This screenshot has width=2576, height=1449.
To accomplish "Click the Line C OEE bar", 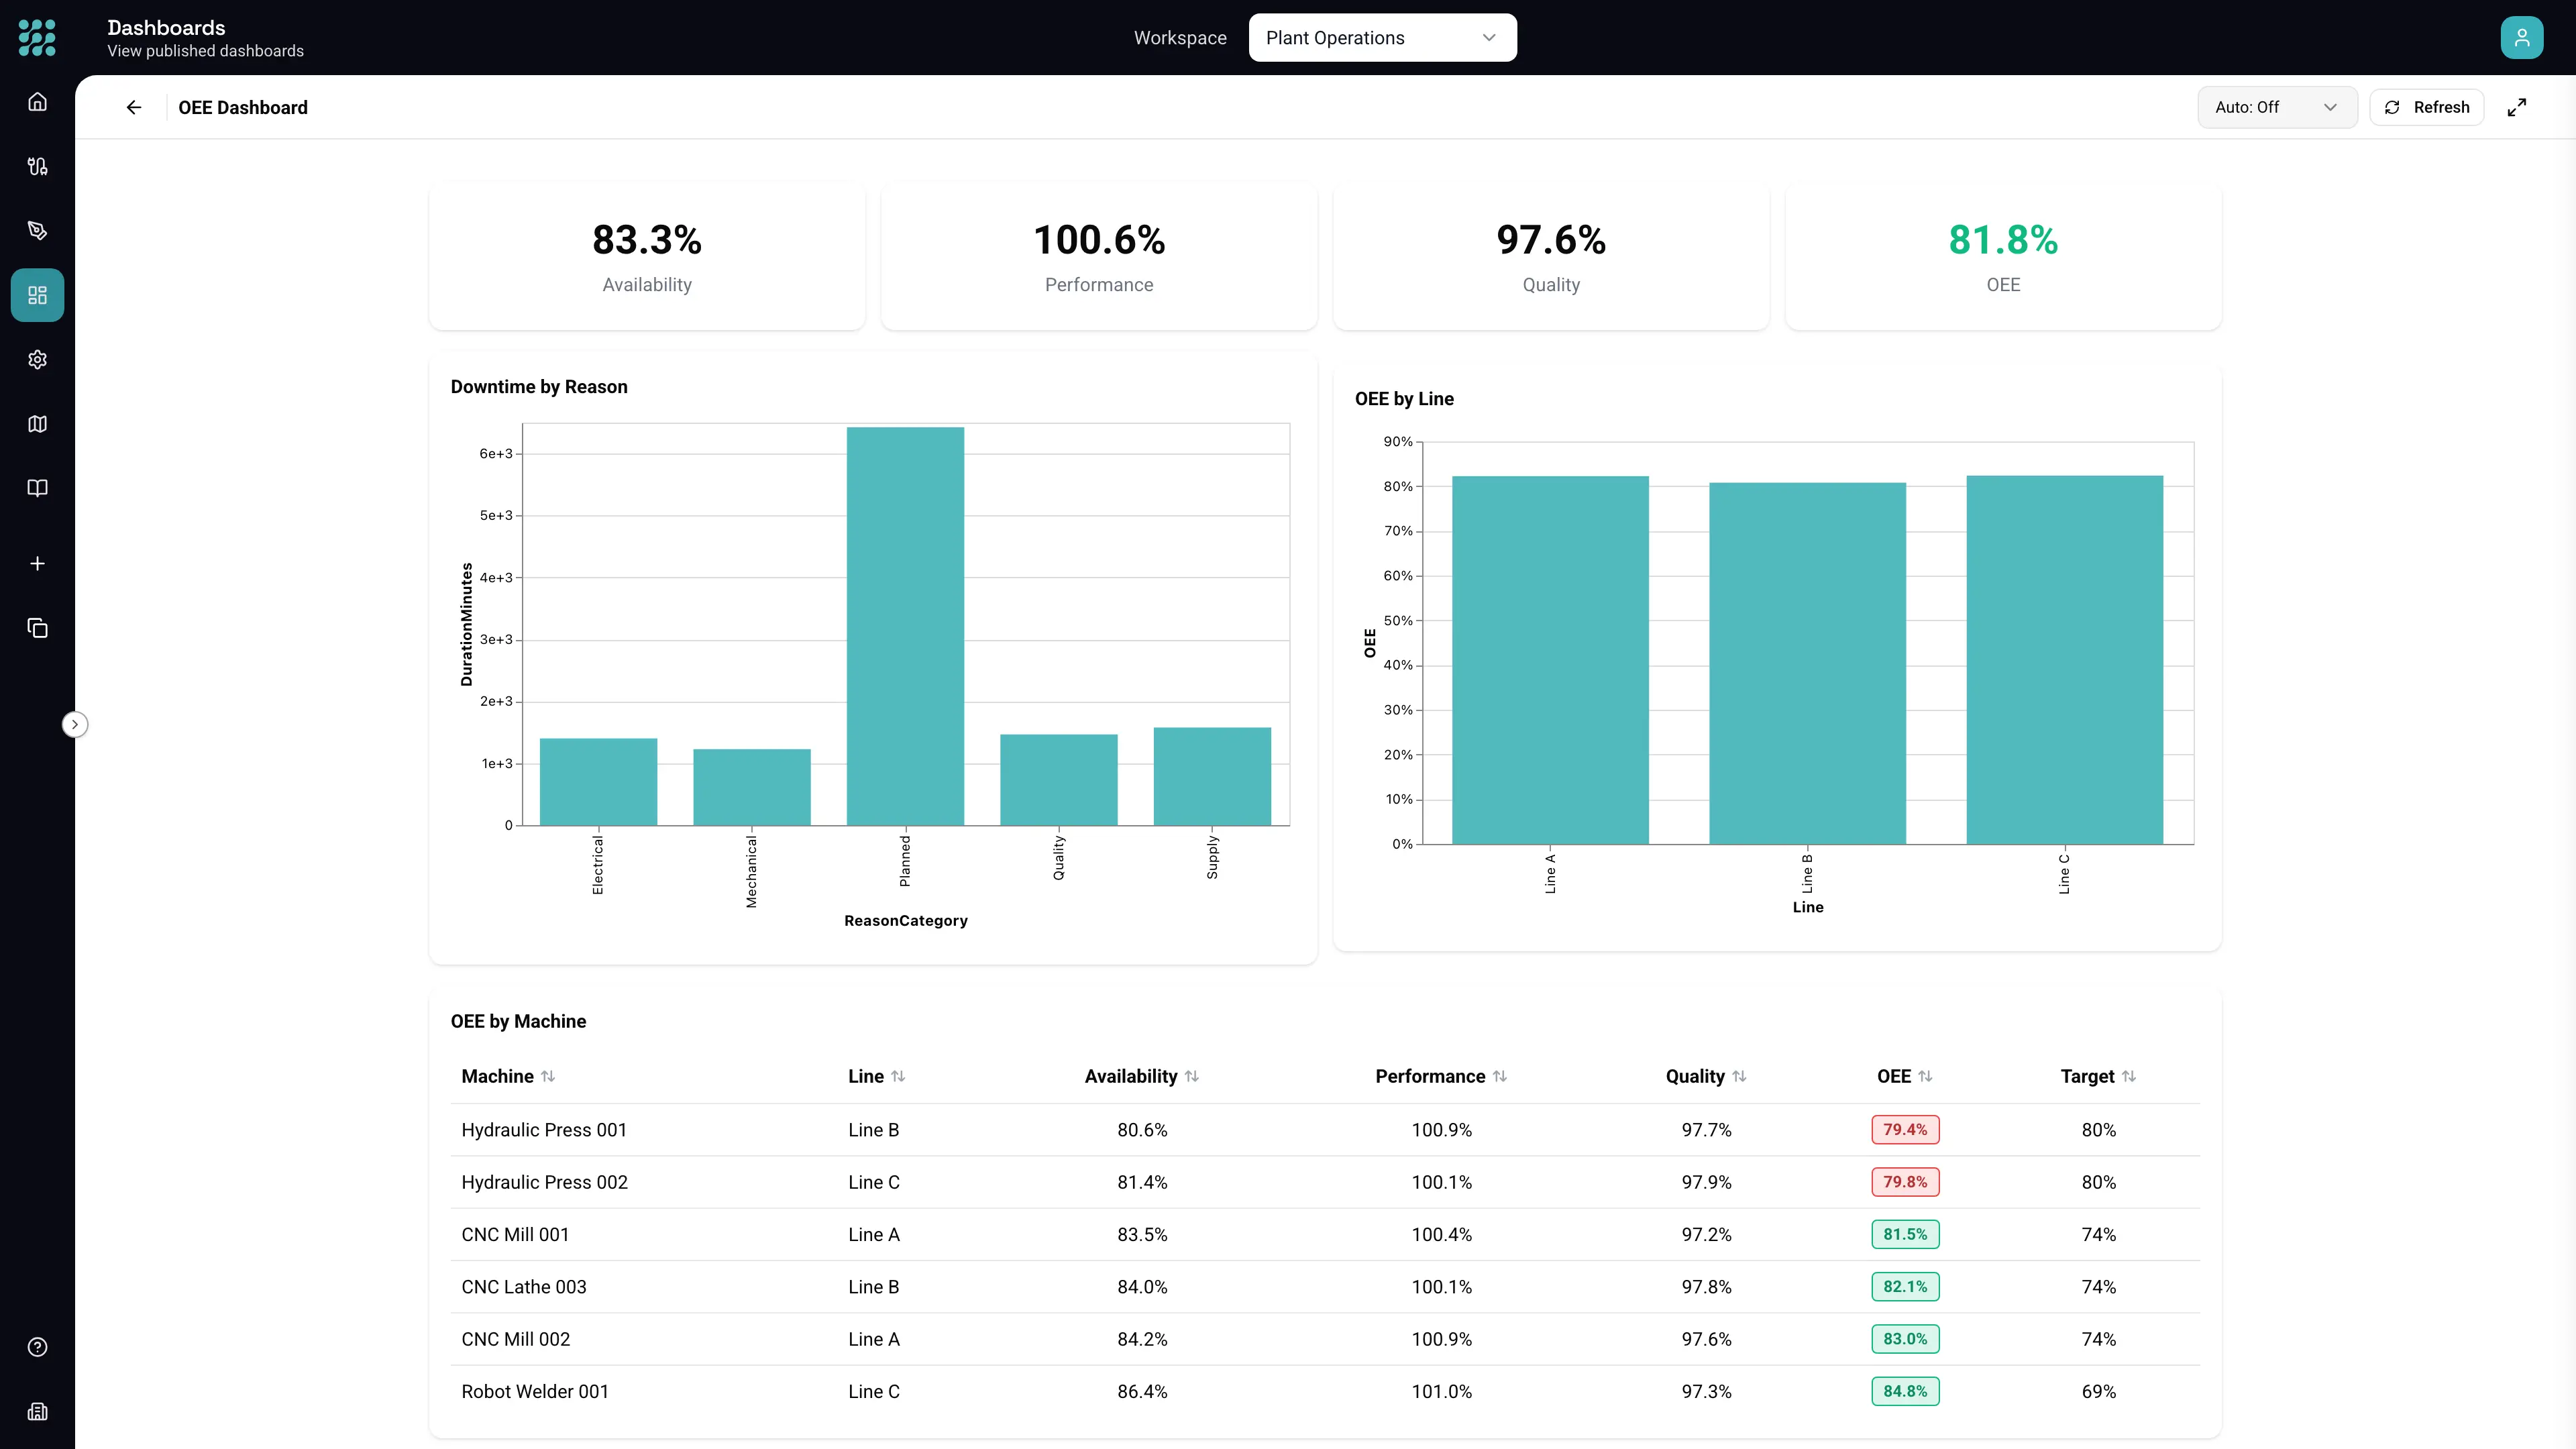I will point(2064,660).
